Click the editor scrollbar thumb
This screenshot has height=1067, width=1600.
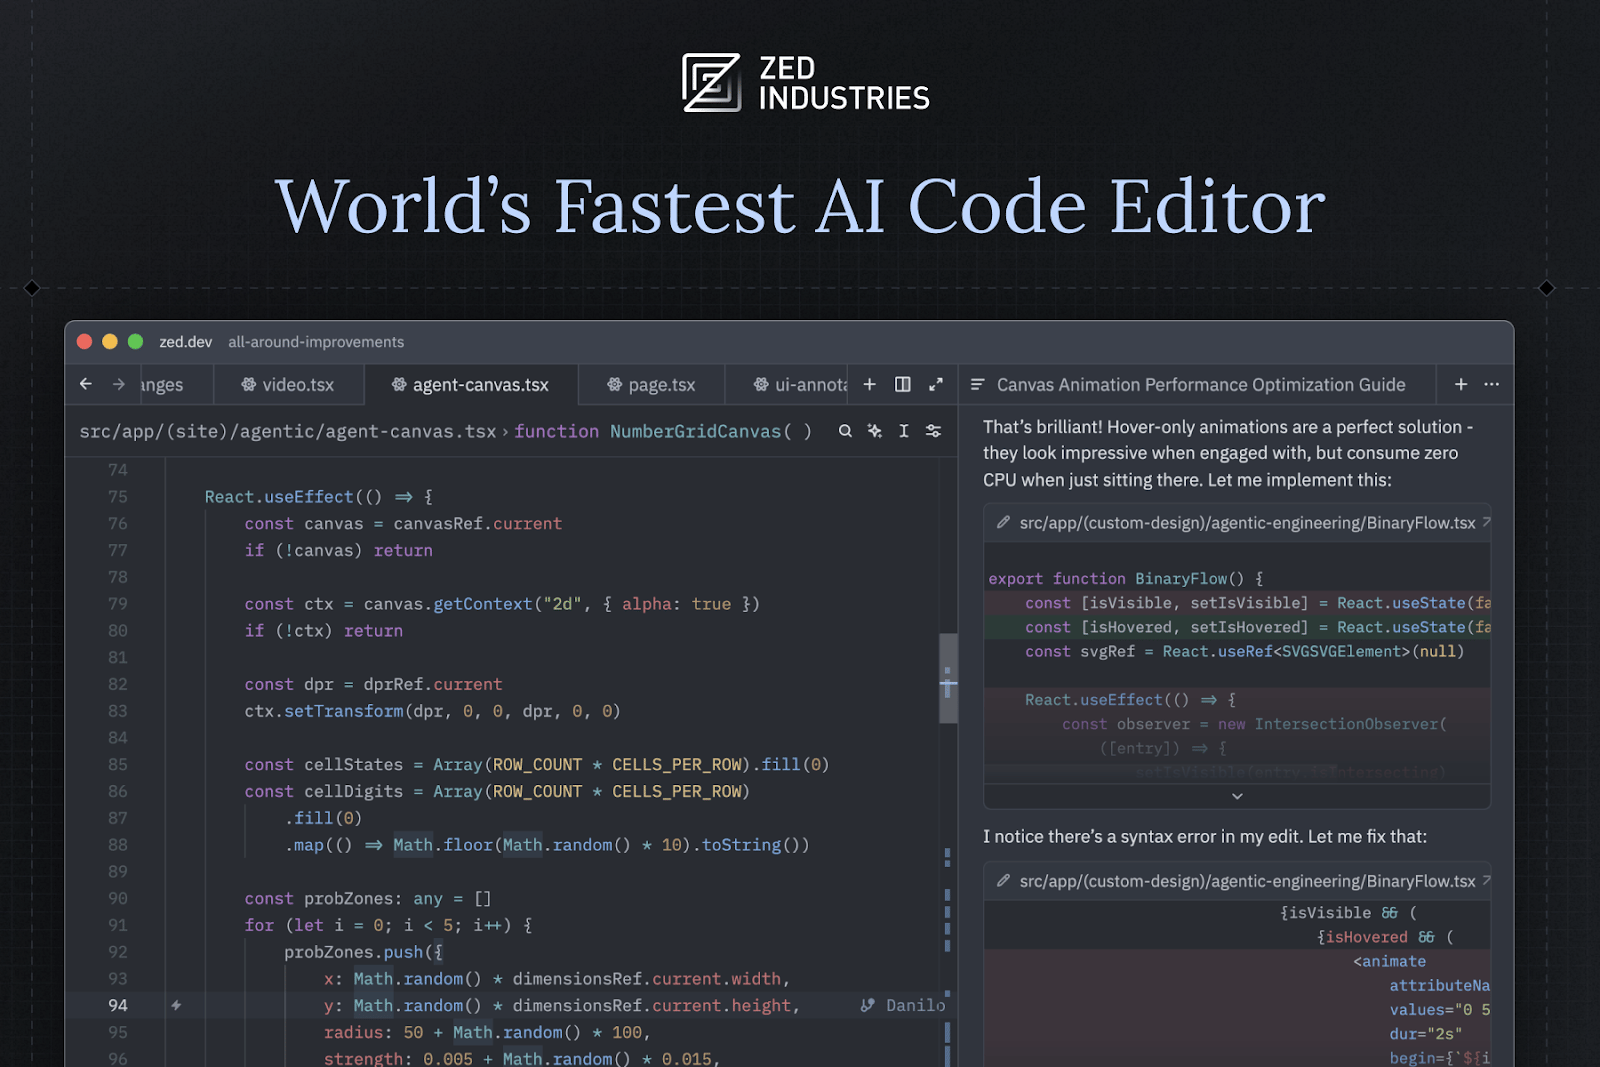pos(948,678)
